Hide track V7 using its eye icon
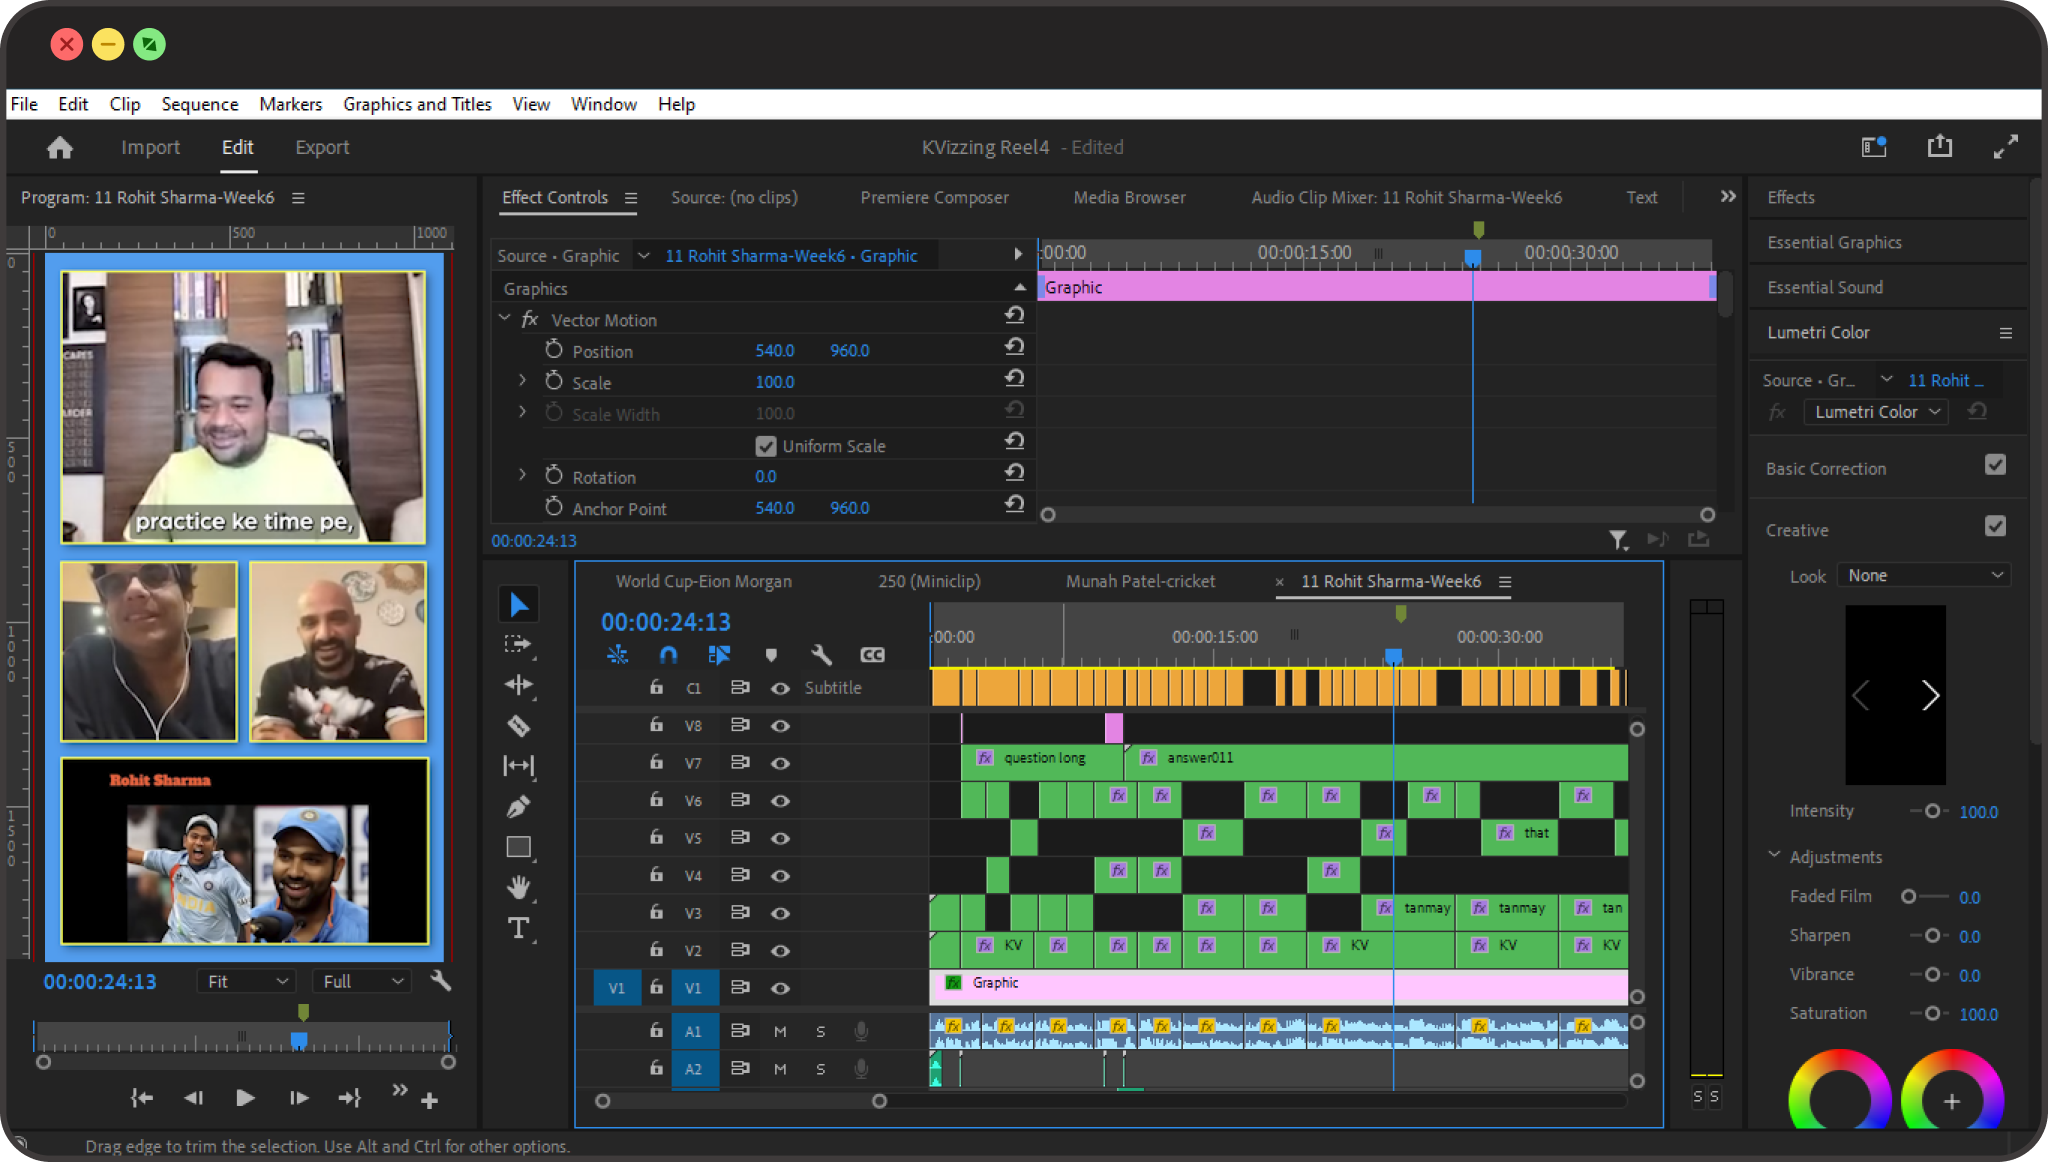The image size is (2048, 1162). click(780, 763)
